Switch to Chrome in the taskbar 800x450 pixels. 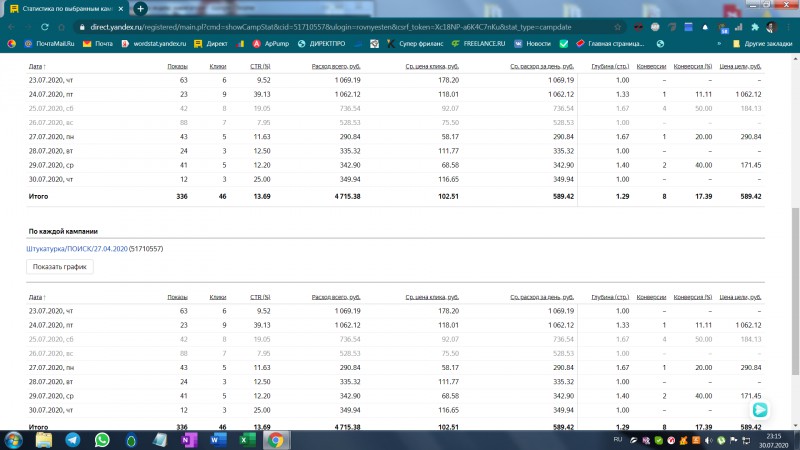point(276,440)
